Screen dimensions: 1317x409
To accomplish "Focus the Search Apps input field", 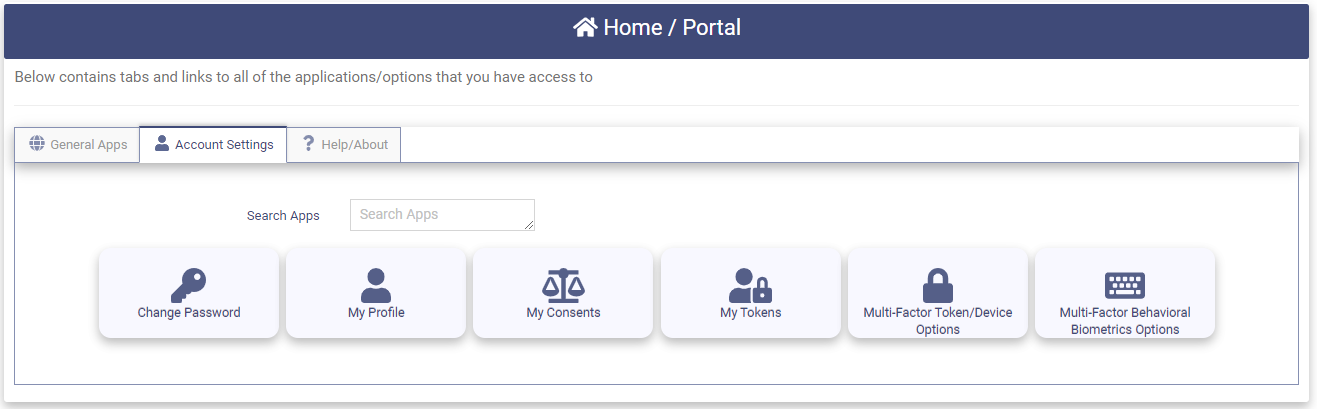I will pos(442,215).
